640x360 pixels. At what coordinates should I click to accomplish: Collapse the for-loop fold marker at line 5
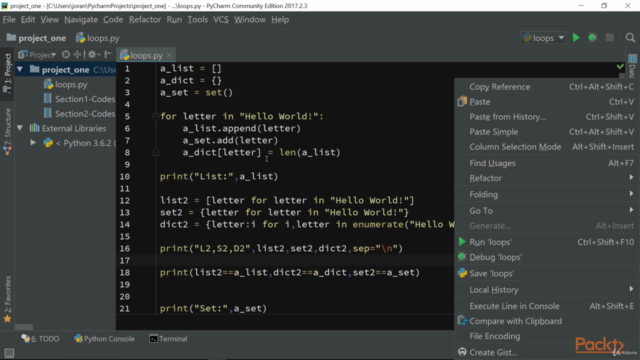click(x=155, y=116)
